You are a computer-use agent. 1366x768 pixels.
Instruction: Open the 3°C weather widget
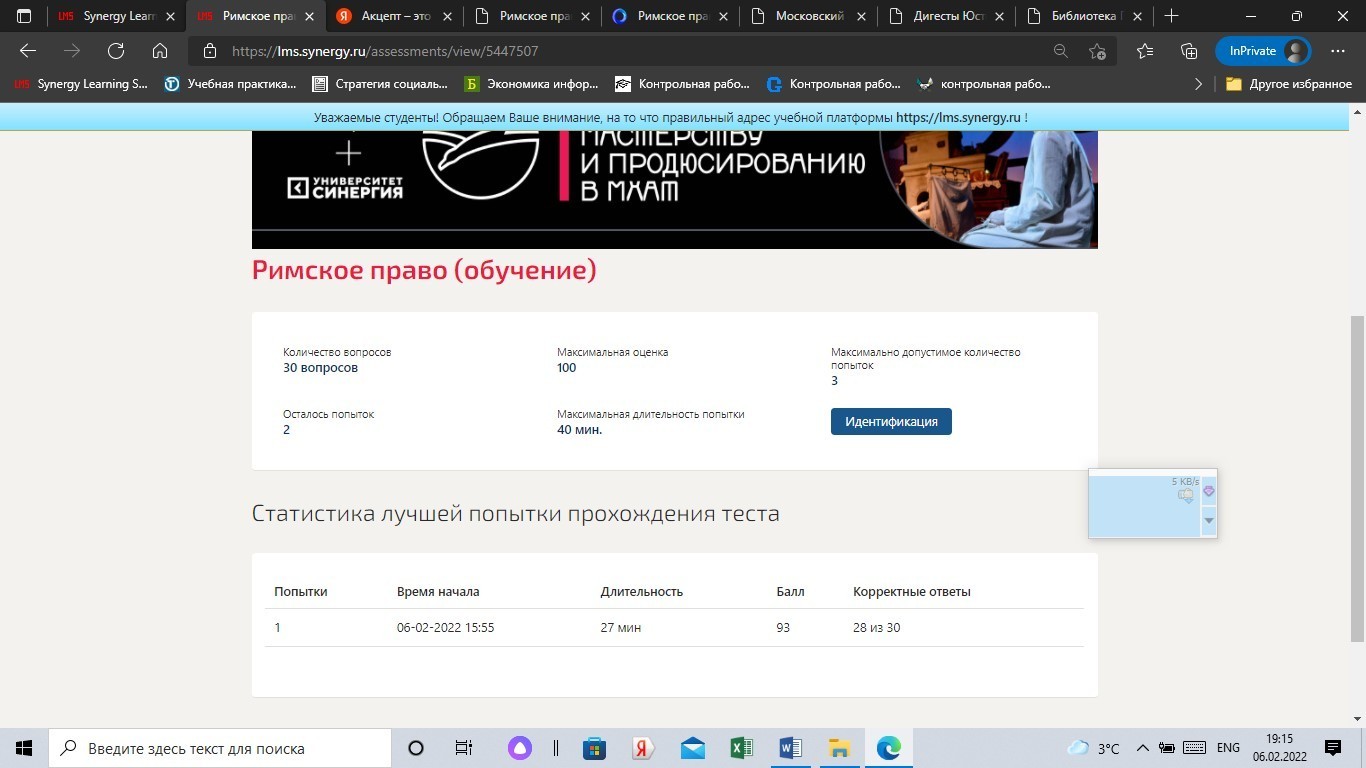(x=1093, y=748)
